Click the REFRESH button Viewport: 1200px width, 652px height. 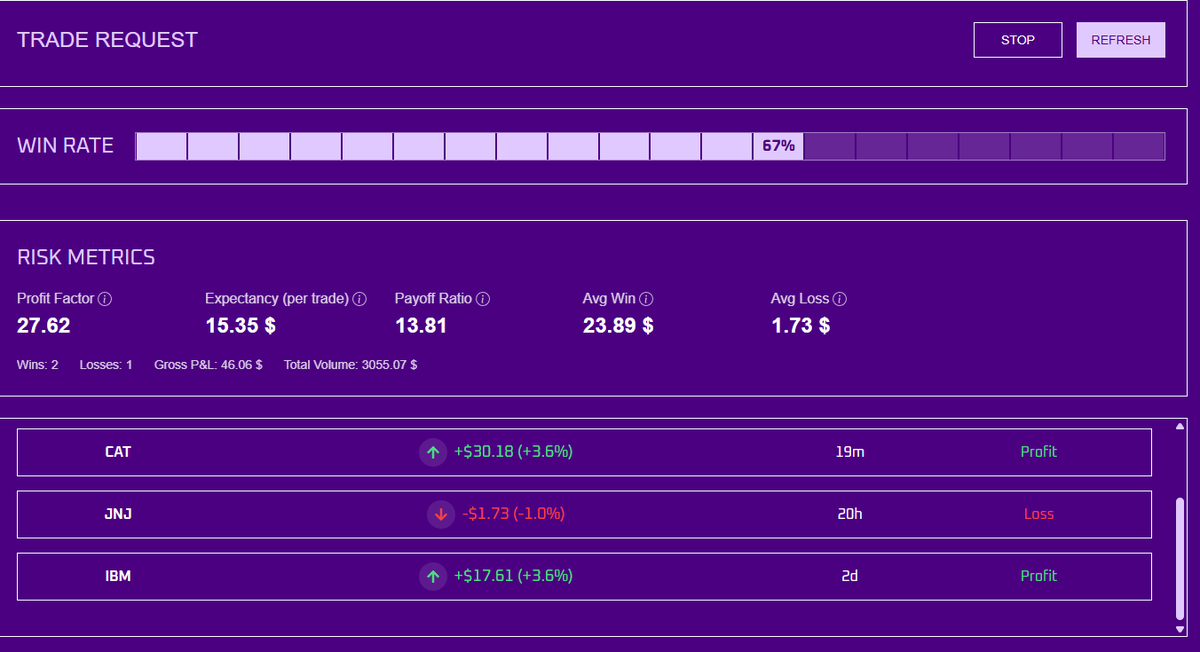(1121, 40)
